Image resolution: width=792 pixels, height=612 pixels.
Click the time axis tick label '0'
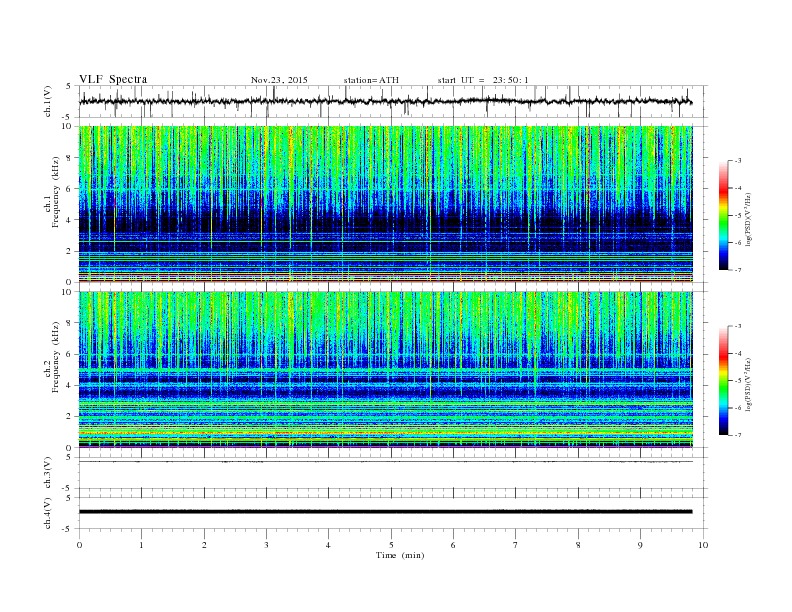[x=79, y=545]
